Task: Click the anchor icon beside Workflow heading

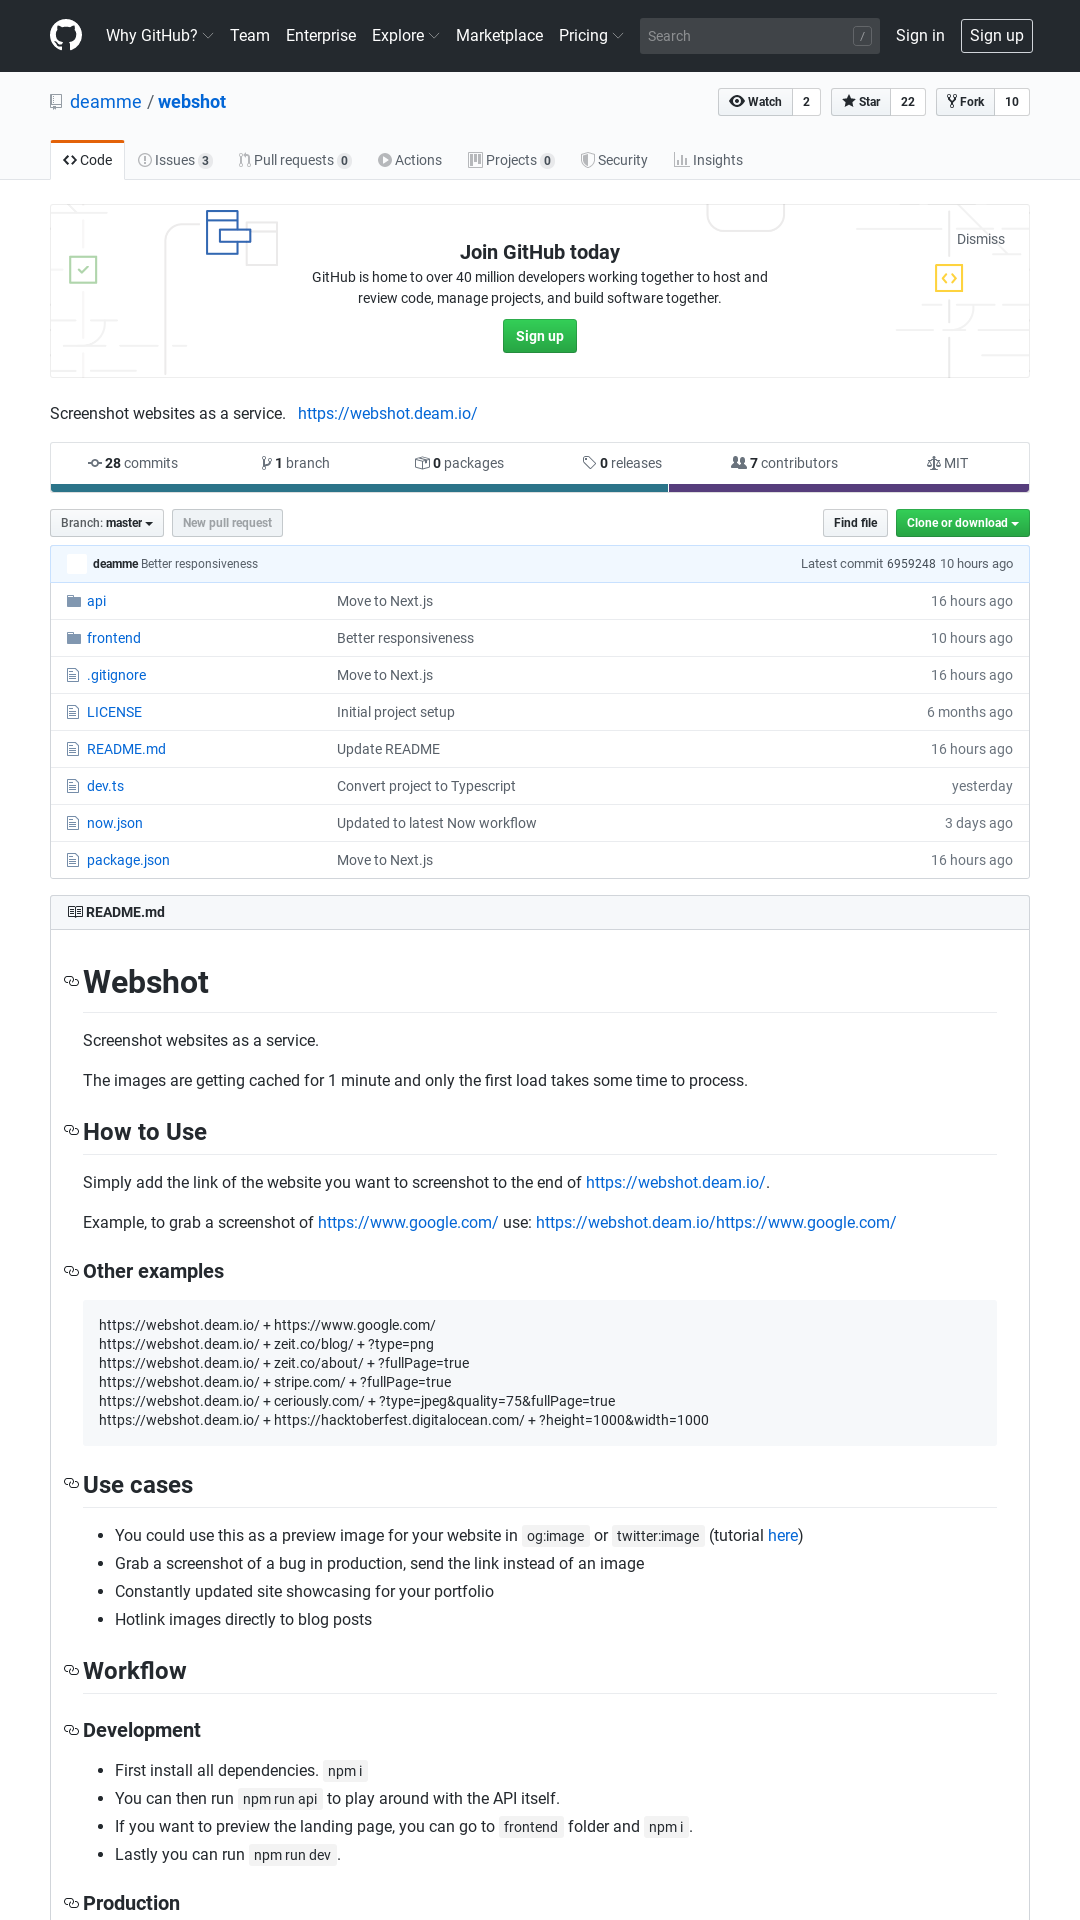Action: tap(71, 1670)
